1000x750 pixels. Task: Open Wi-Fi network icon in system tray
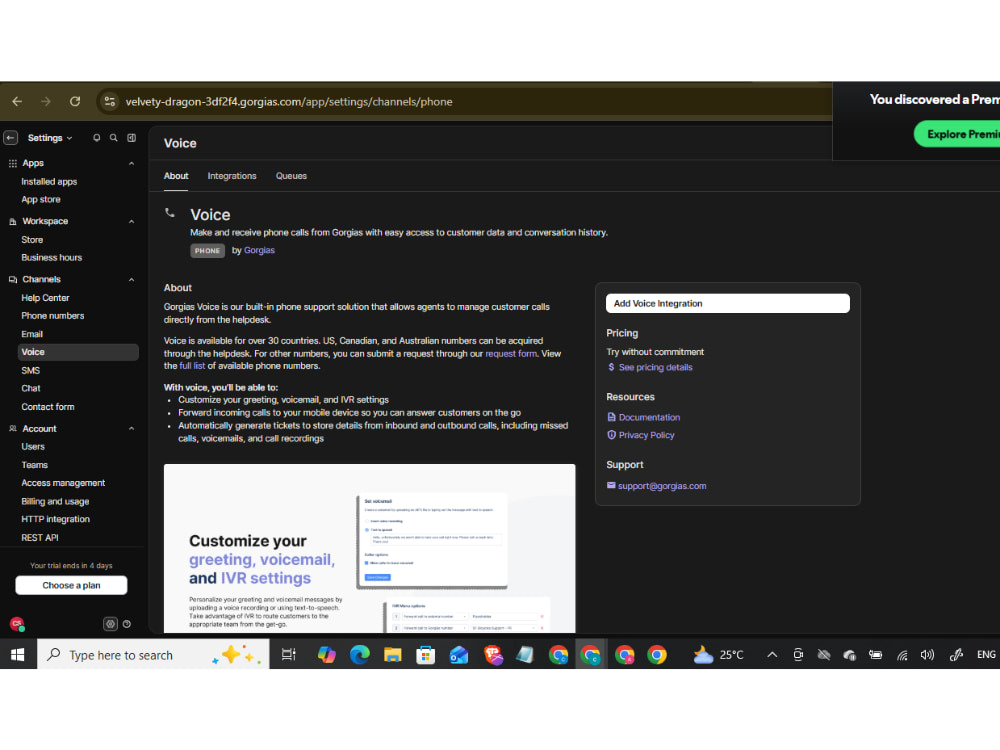(x=902, y=655)
